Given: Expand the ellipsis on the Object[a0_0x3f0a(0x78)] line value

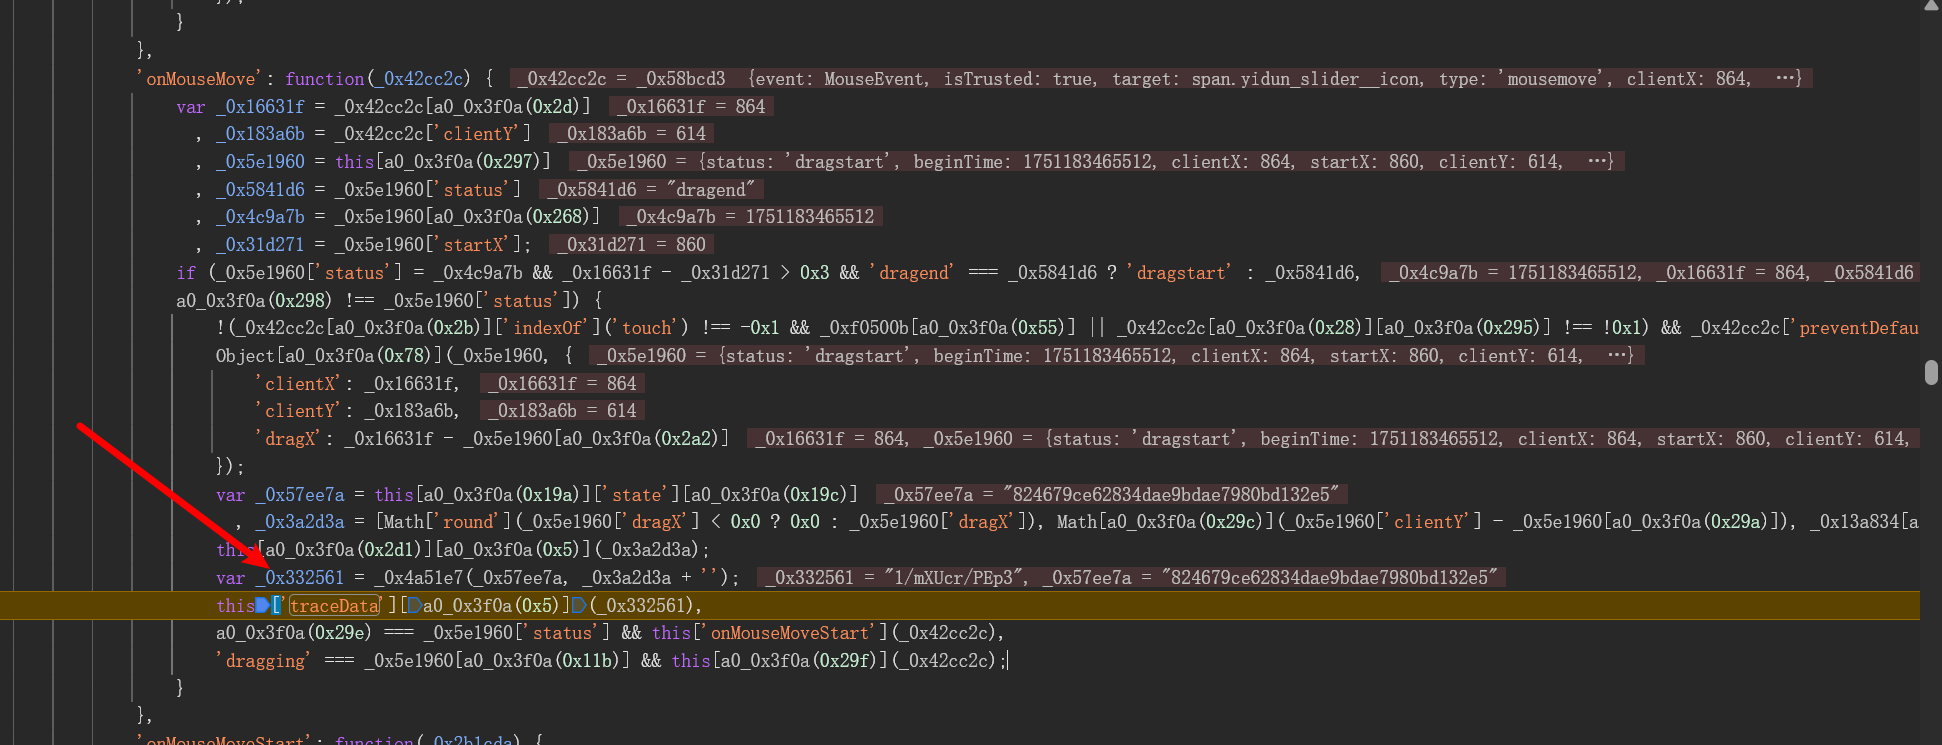Looking at the screenshot, I should (1619, 355).
